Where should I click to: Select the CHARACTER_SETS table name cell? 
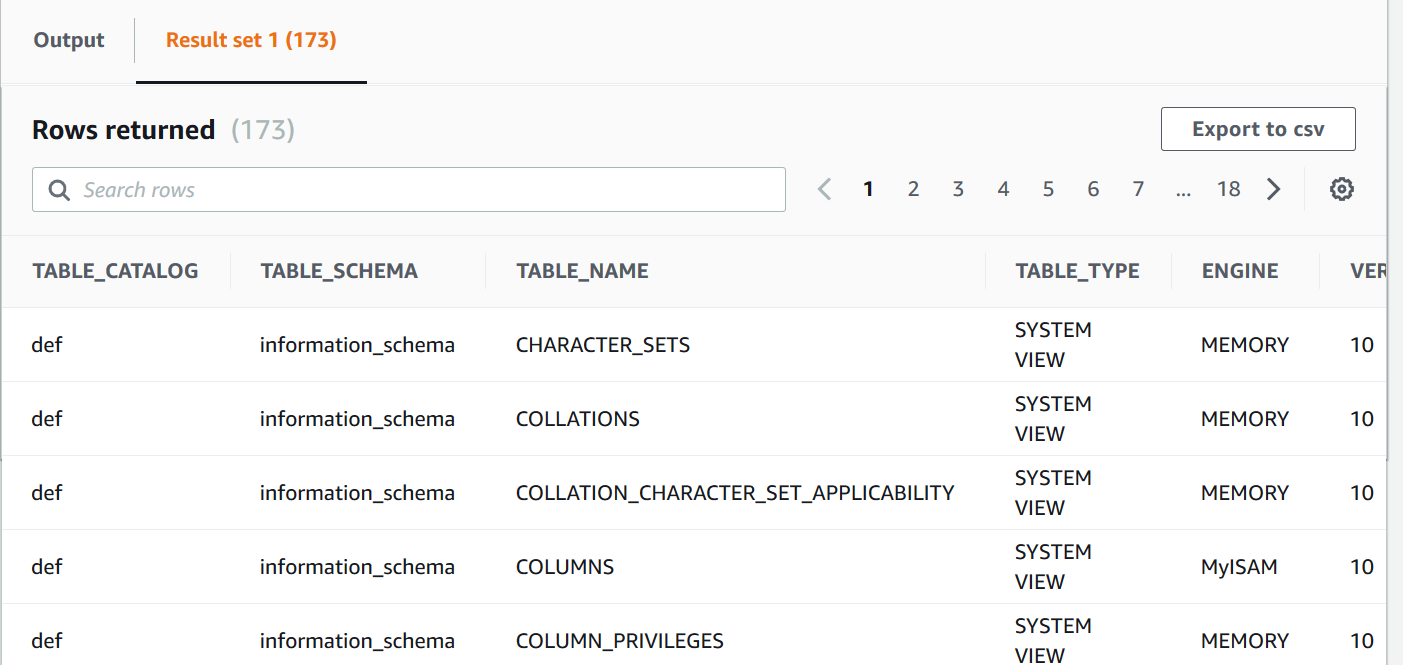tap(603, 345)
